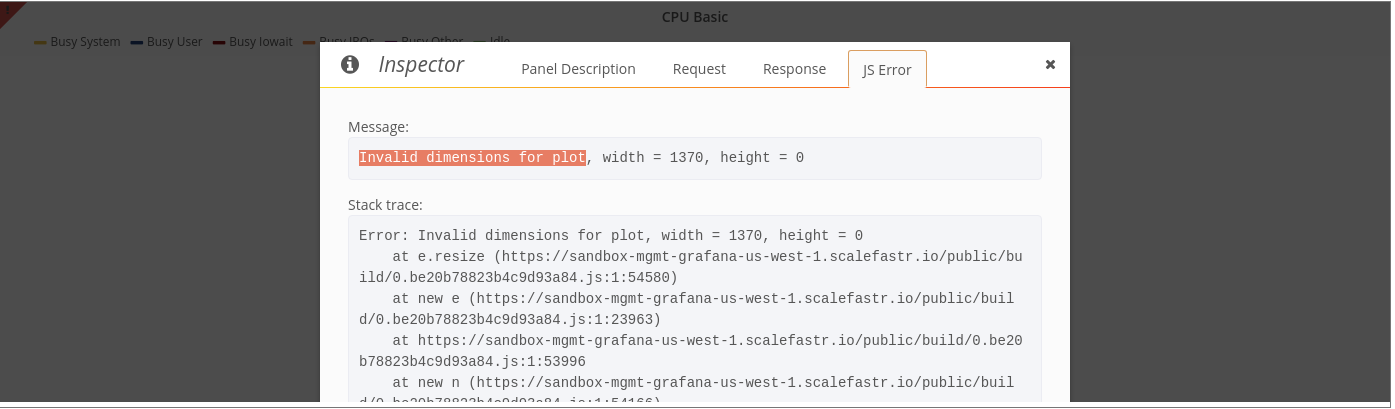Click the Busy IRQs orange color line
The height and width of the screenshot is (409, 1395).
pos(309,43)
